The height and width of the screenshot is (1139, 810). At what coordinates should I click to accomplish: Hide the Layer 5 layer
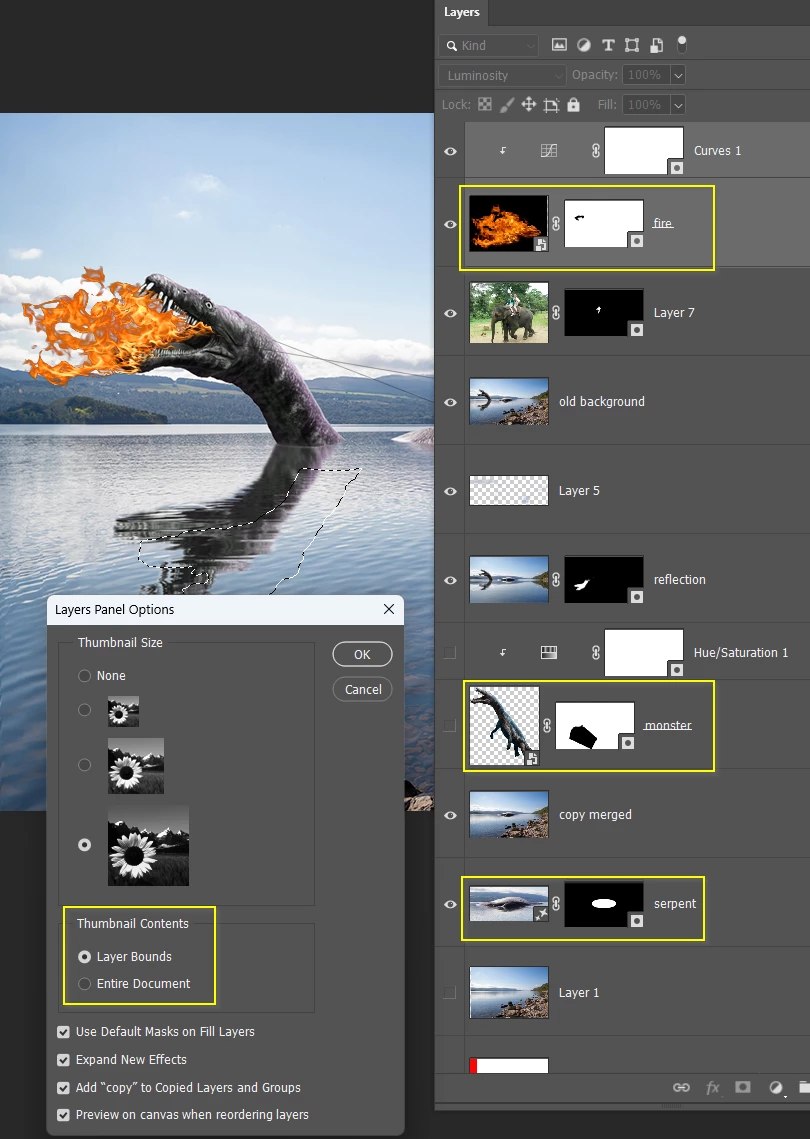(450, 491)
